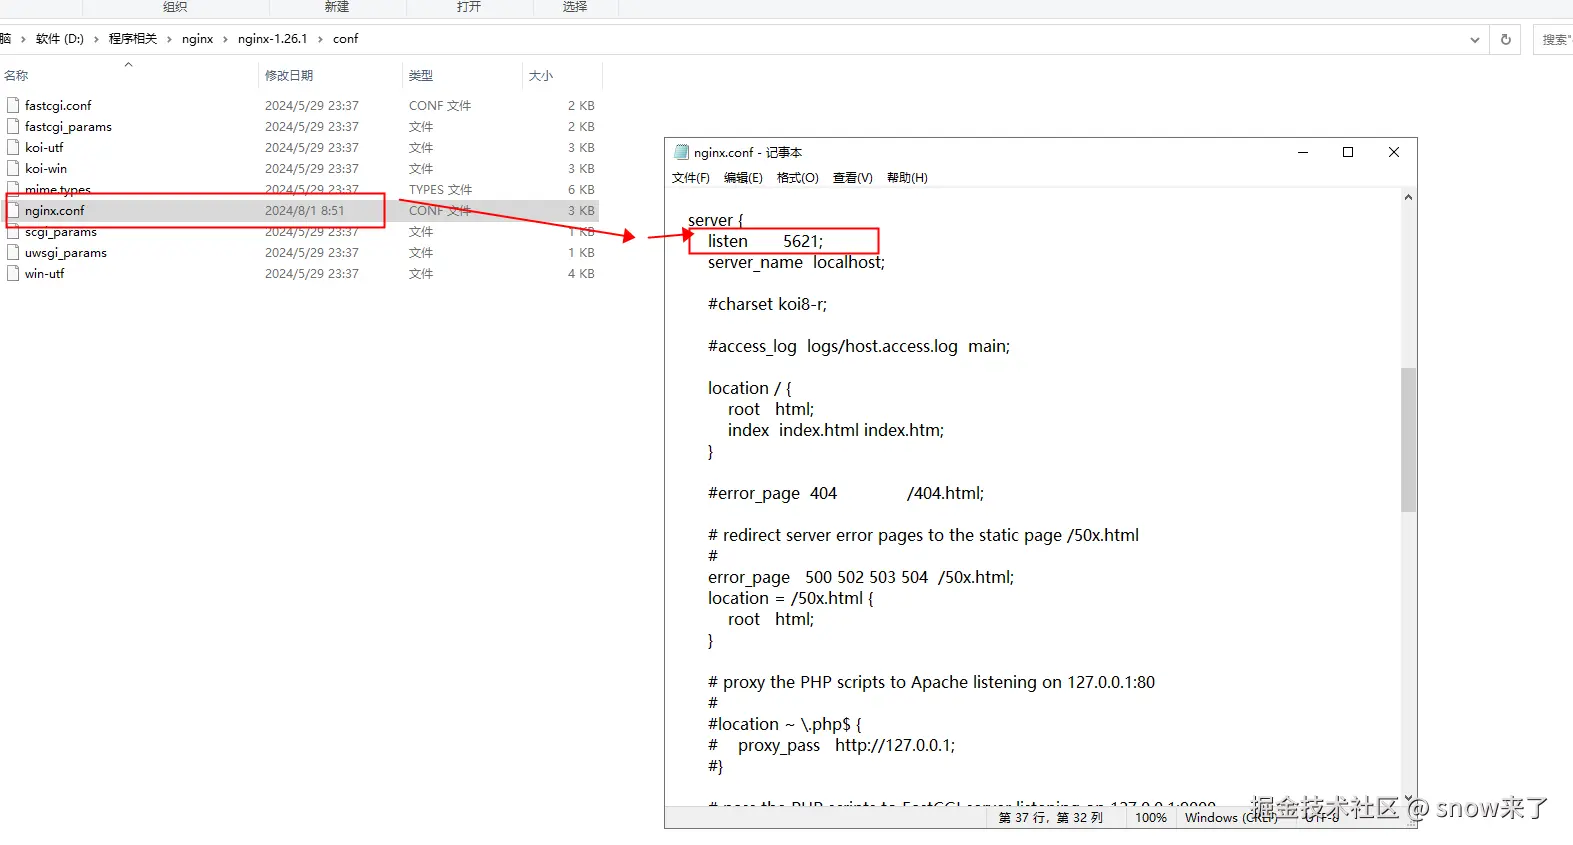Click the 'CONF 文件' type of fastcgi.conf
Viewport: 1573px width, 845px height.
point(440,105)
